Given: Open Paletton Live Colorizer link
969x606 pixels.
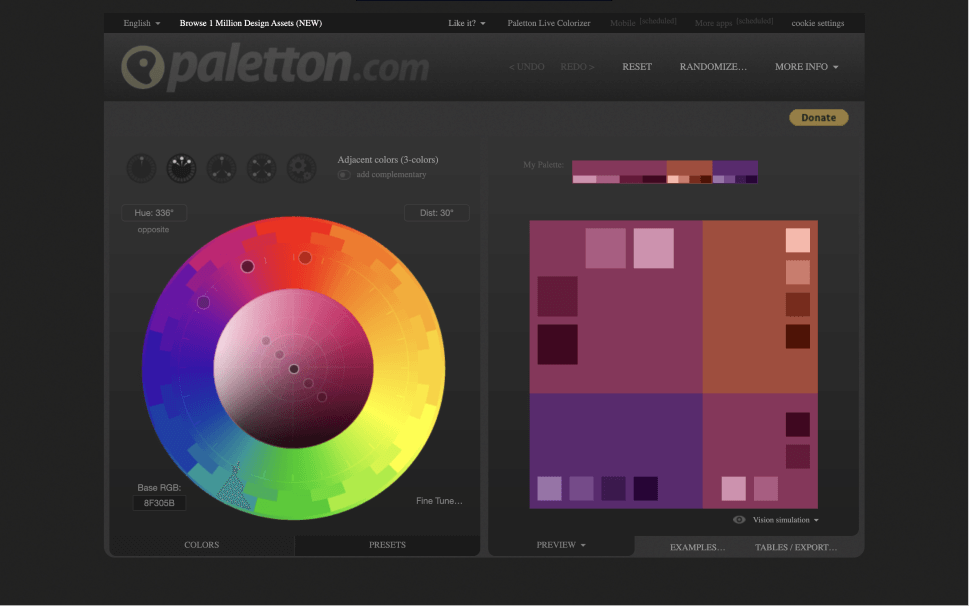Looking at the screenshot, I should tap(549, 23).
